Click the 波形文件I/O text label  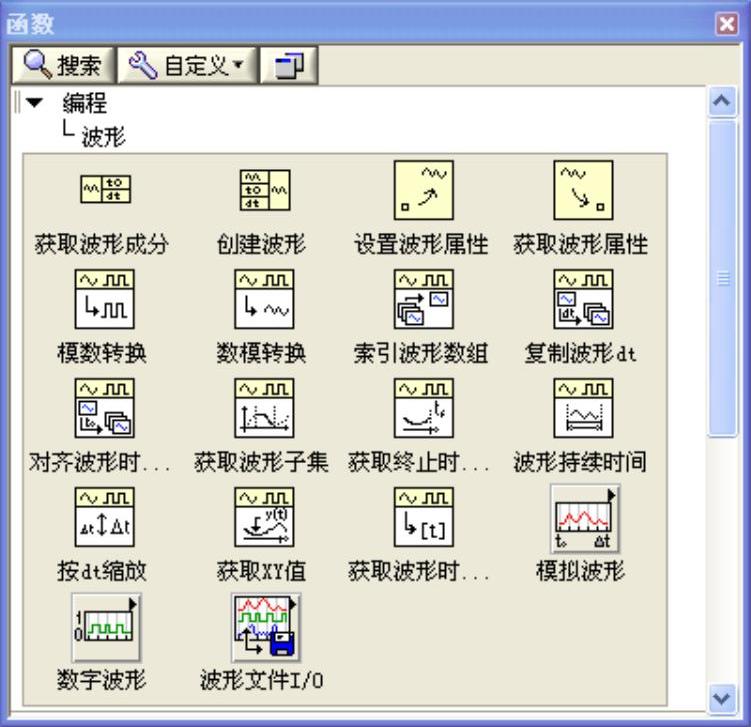[262, 680]
